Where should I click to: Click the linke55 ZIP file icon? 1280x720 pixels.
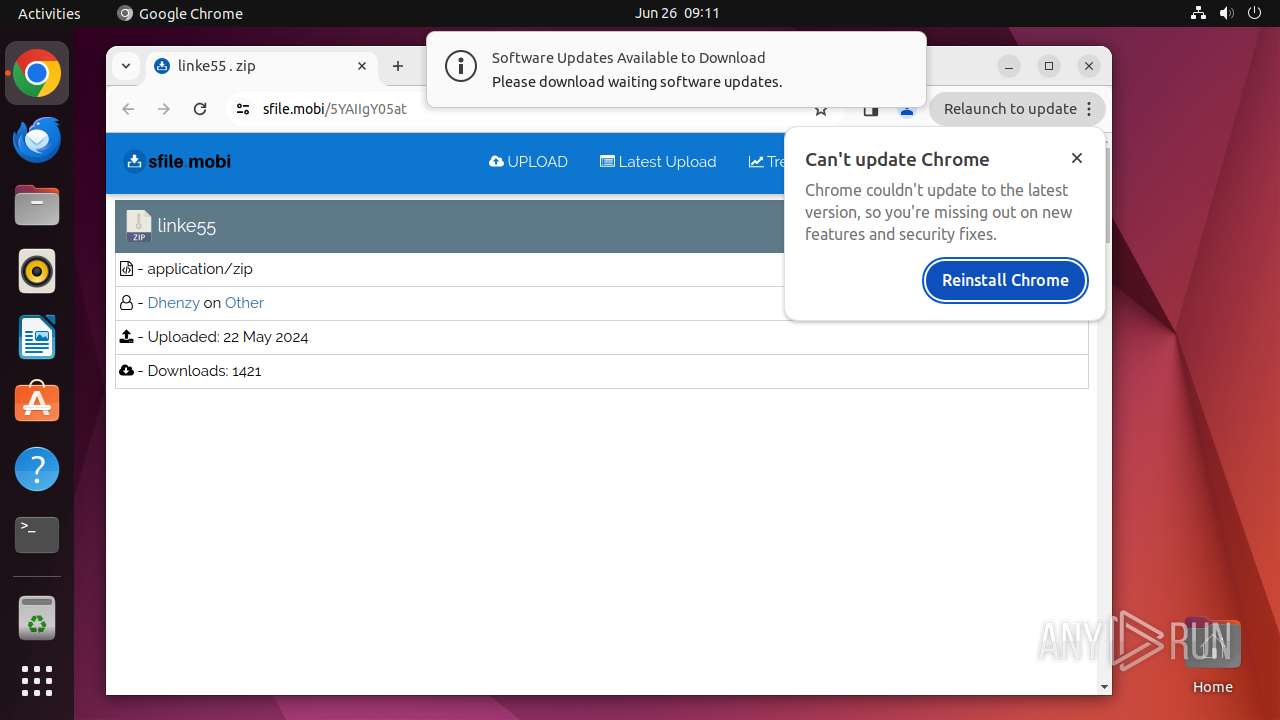coord(138,226)
